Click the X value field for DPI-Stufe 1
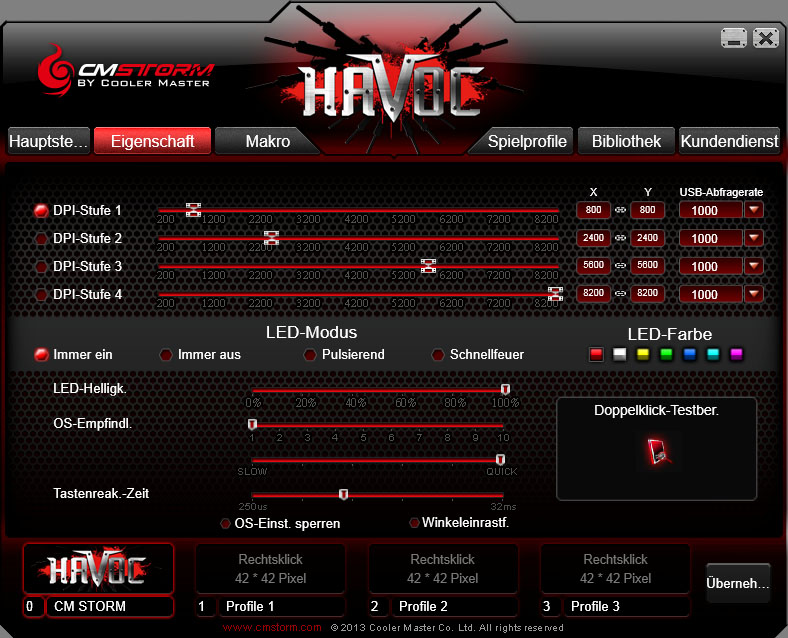Image resolution: width=788 pixels, height=638 pixels. 594,210
